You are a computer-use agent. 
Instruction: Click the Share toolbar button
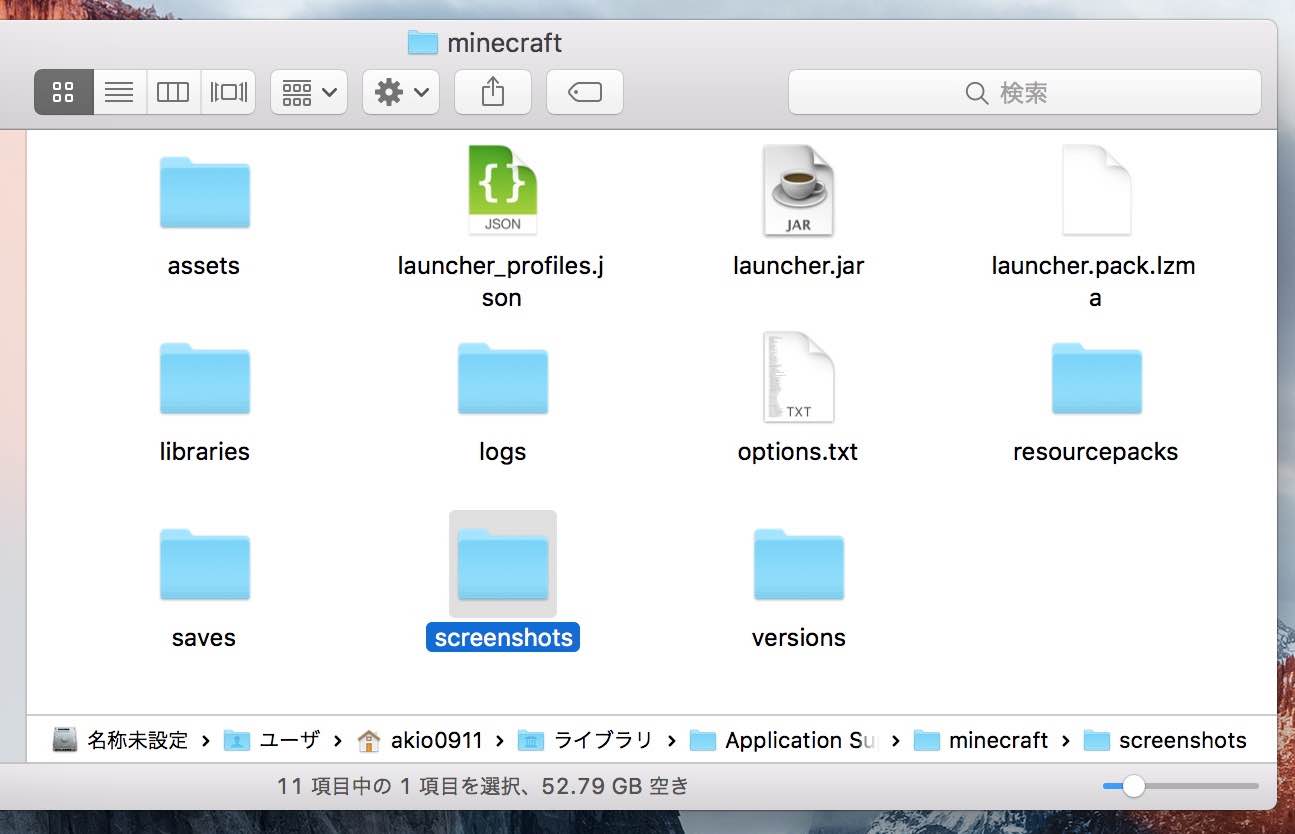(492, 92)
